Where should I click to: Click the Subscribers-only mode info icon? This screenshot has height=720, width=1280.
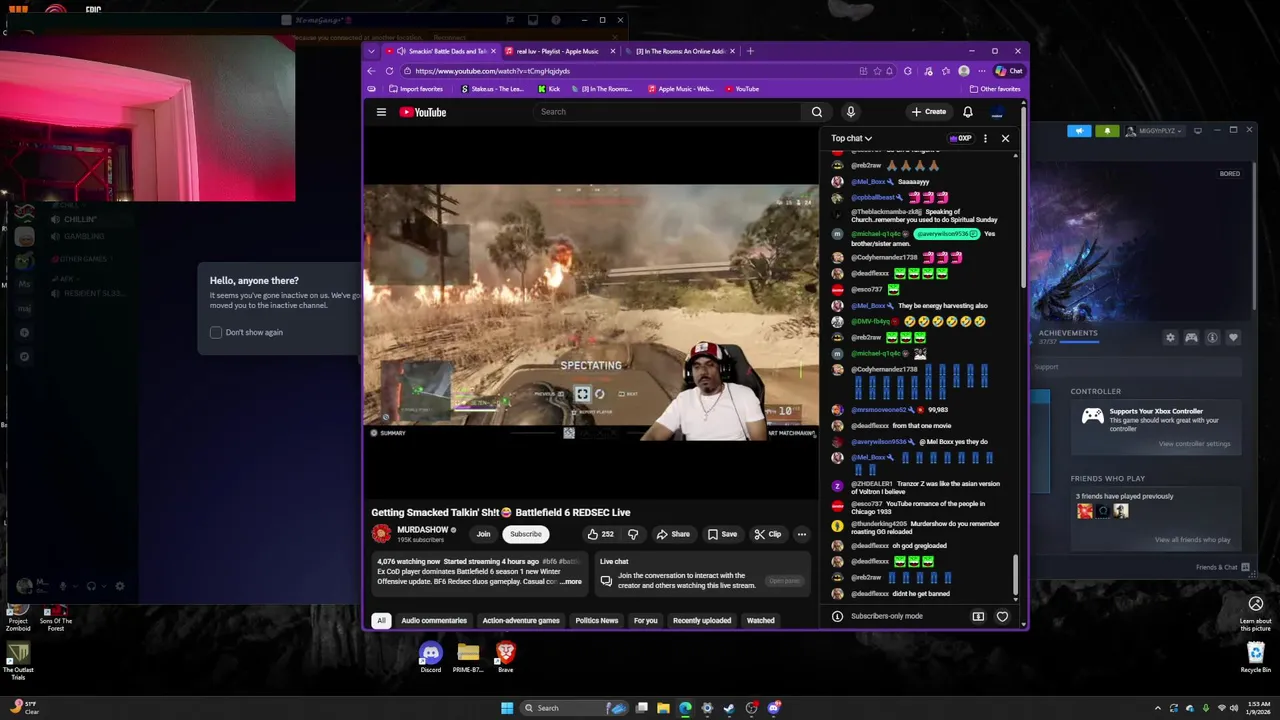point(837,616)
